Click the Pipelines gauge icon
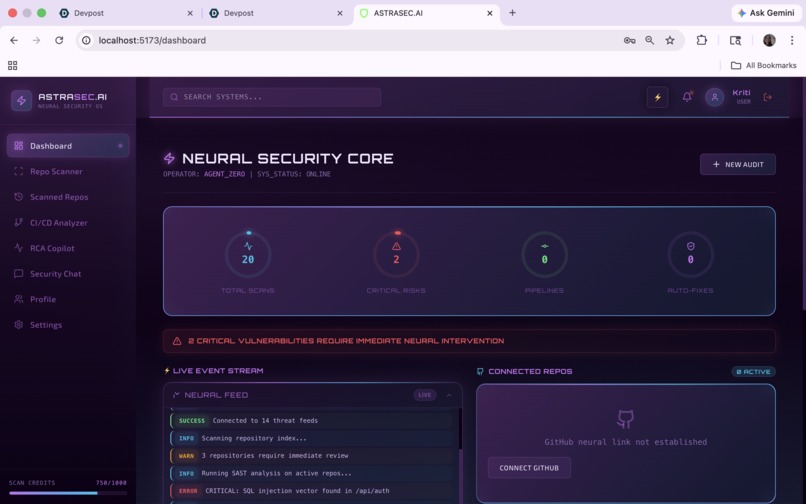 pyautogui.click(x=544, y=246)
